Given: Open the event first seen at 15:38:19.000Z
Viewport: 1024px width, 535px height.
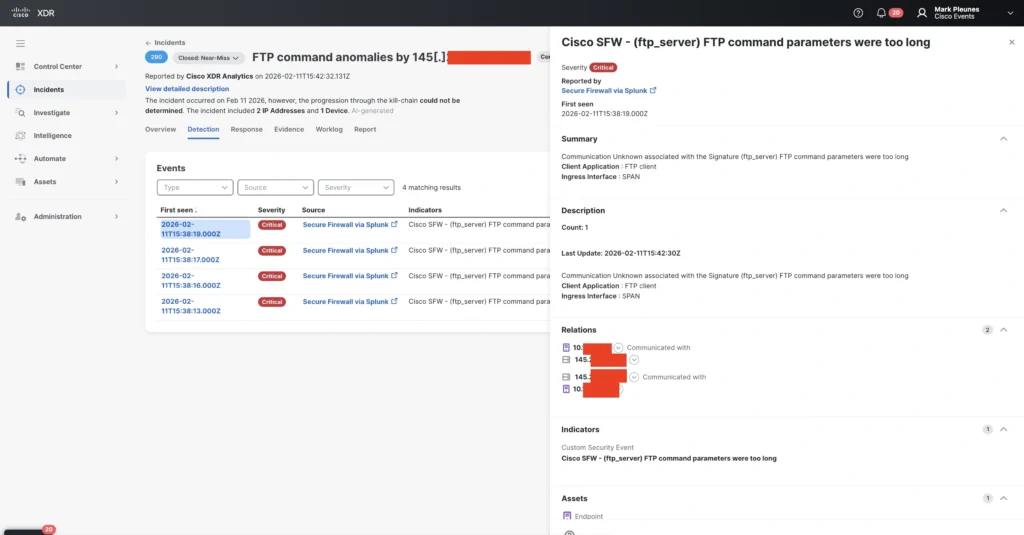Looking at the screenshot, I should tap(191, 229).
